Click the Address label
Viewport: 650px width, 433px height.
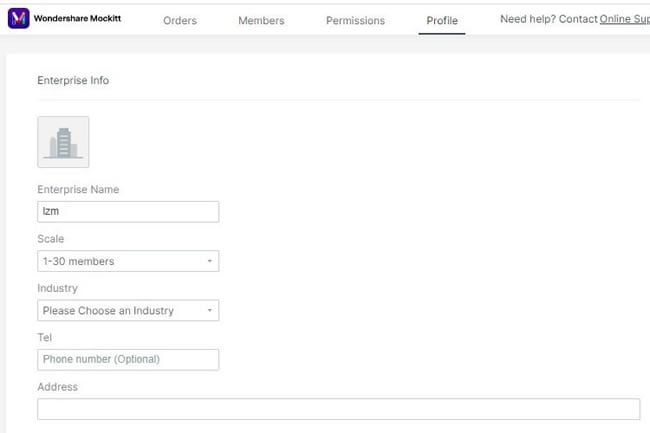click(57, 387)
